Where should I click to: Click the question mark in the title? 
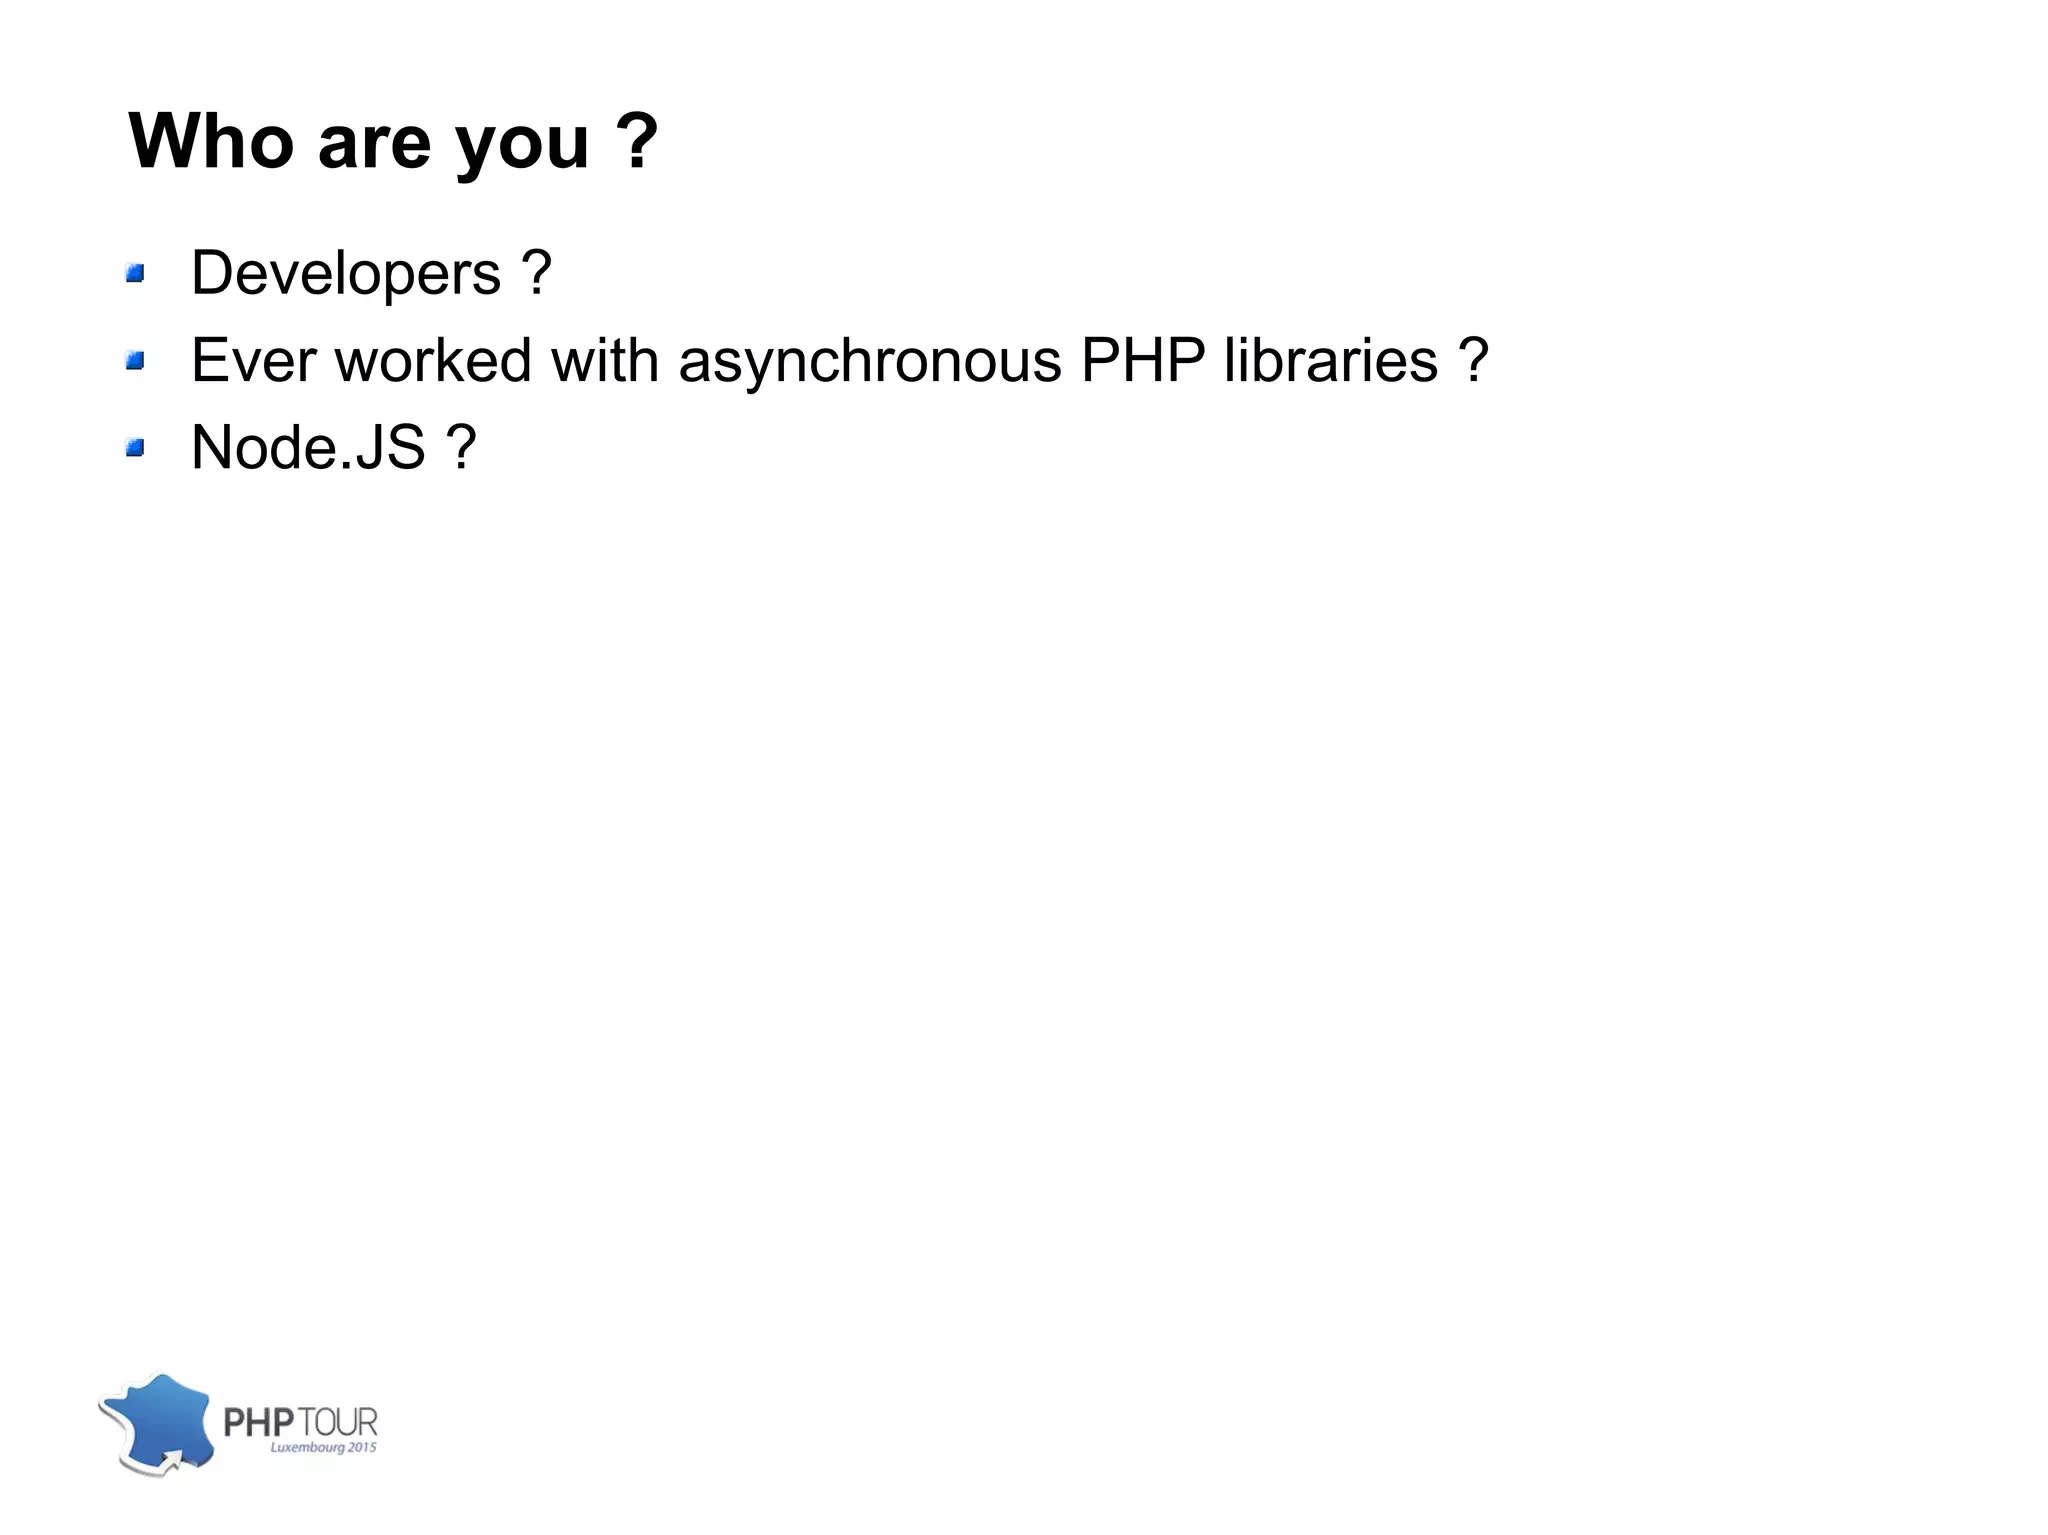[637, 141]
